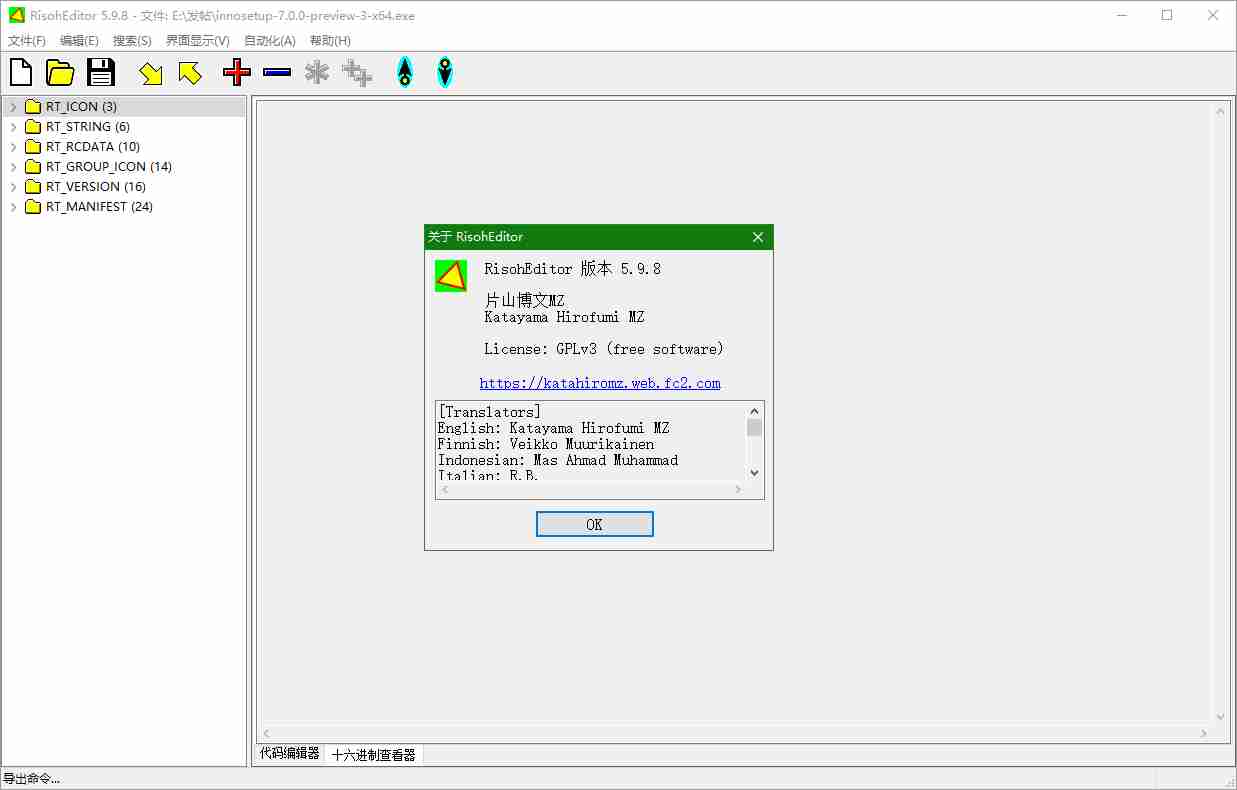Click the RT_STRING folder icon
Image resolution: width=1237 pixels, height=790 pixels.
[x=32, y=126]
